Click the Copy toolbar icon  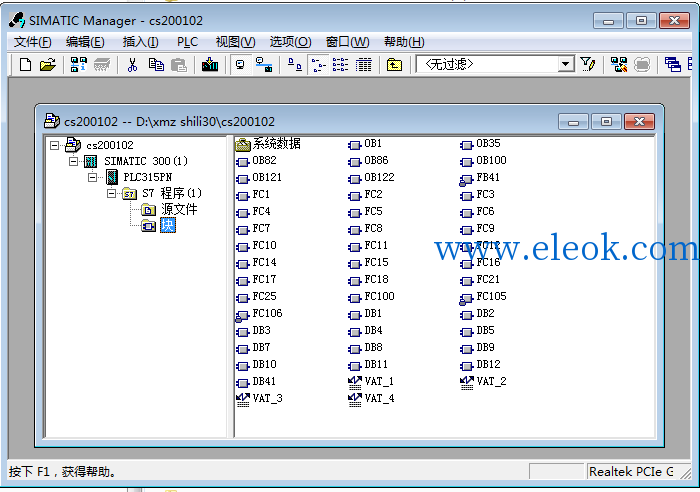coord(156,65)
